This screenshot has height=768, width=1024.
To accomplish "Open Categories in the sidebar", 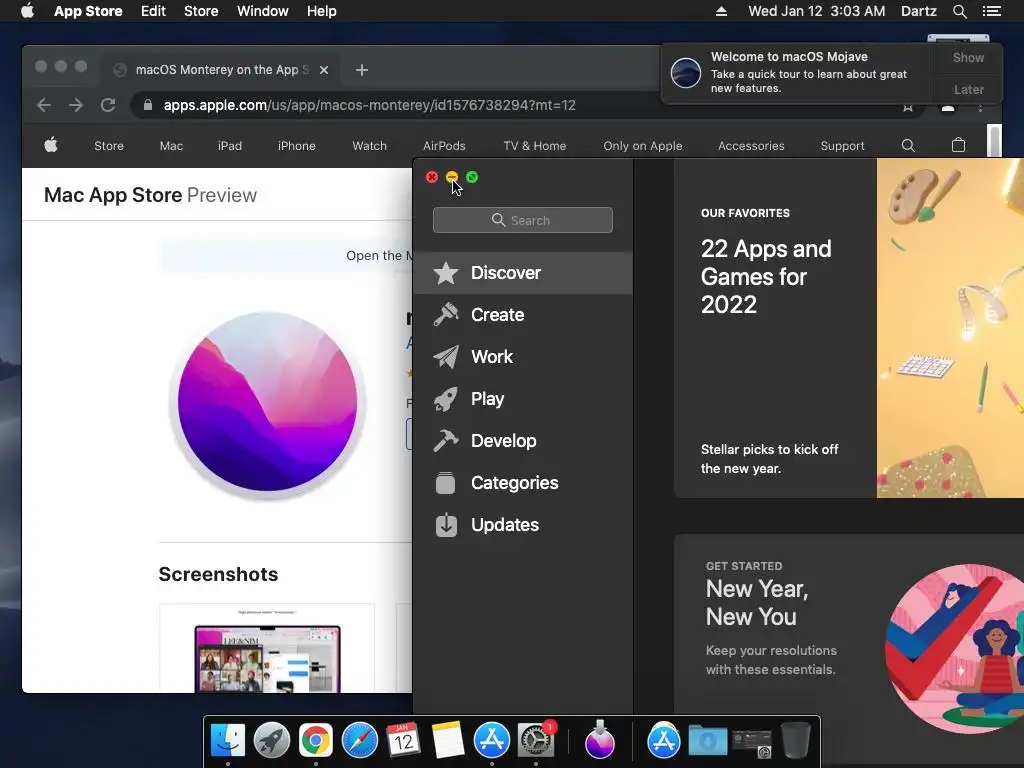I will (x=522, y=483).
